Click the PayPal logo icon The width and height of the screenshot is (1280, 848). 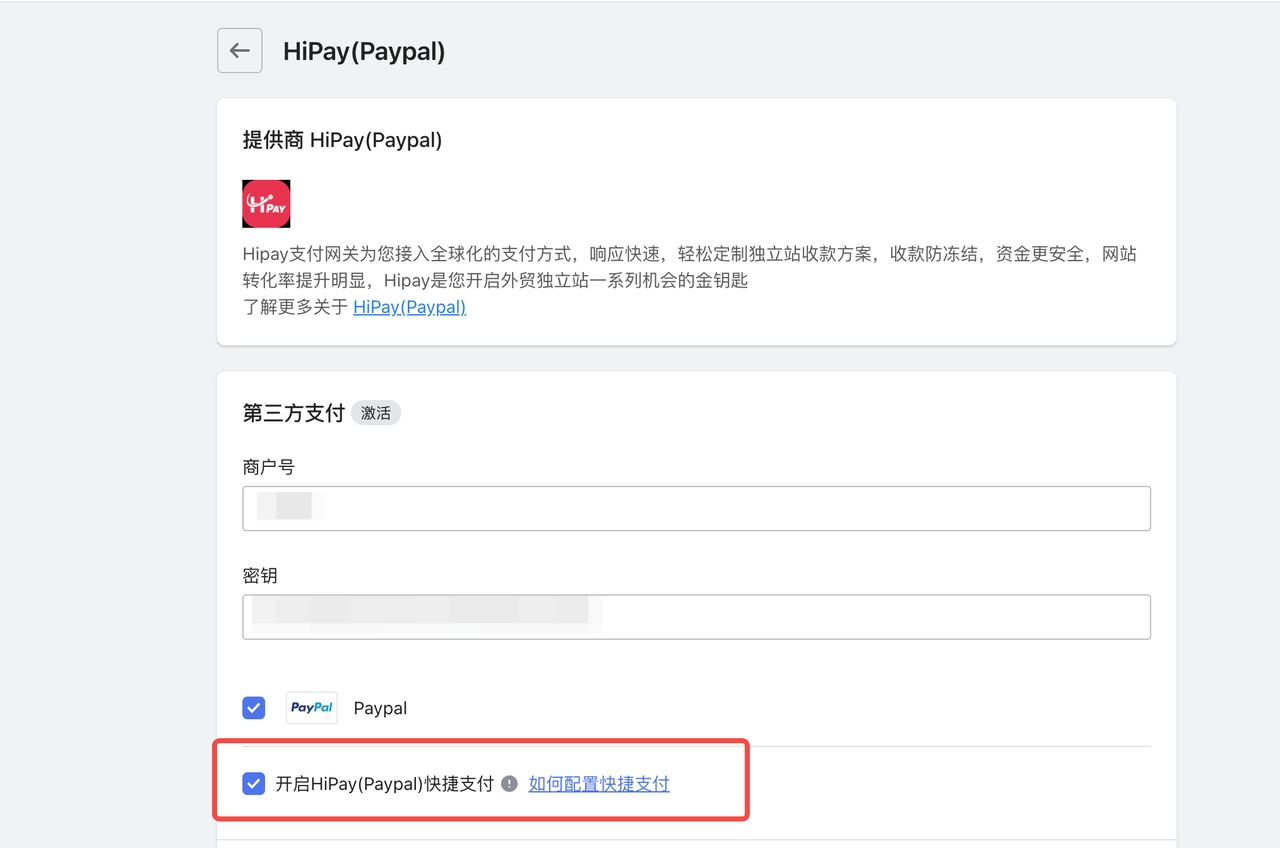tap(311, 708)
